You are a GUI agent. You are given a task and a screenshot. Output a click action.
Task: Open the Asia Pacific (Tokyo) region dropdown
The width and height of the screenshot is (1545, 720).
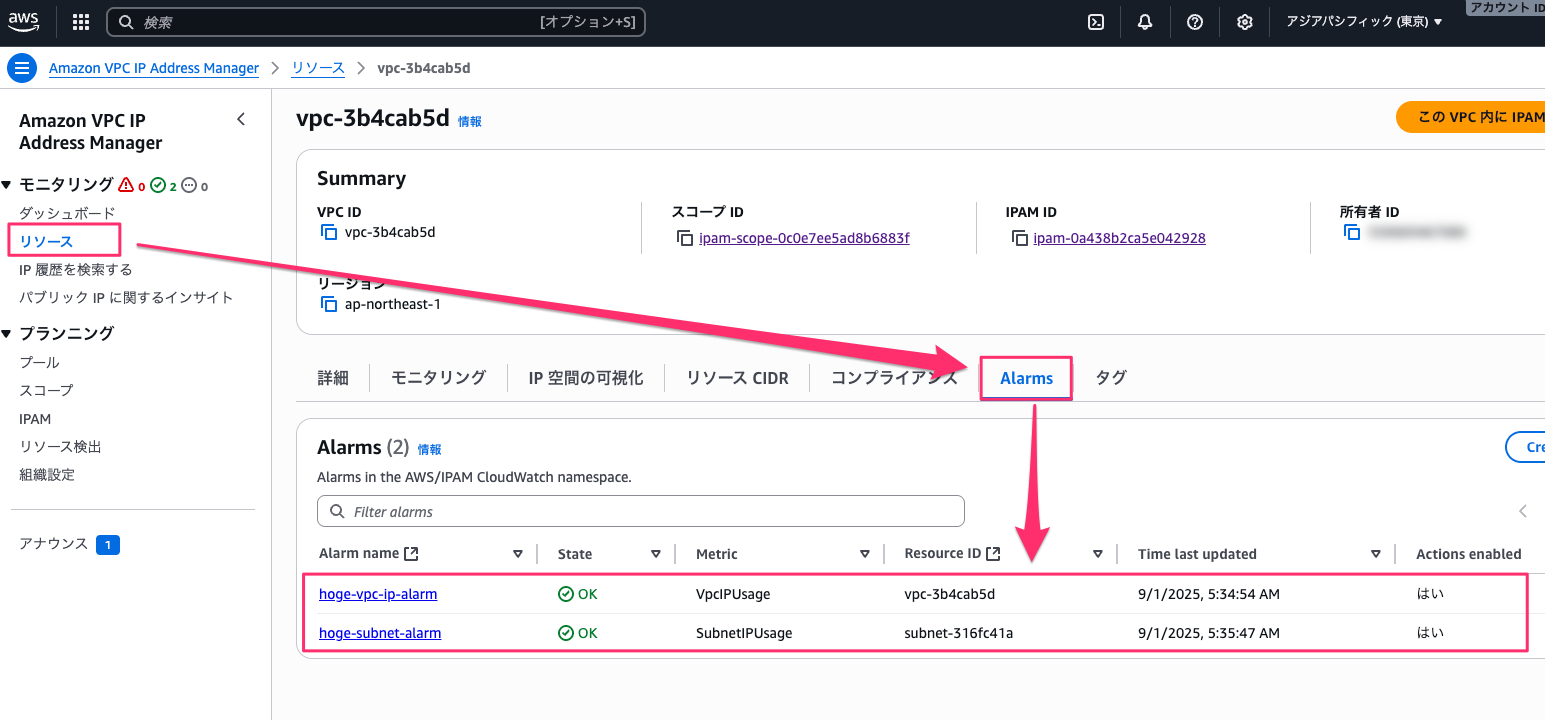point(1364,22)
